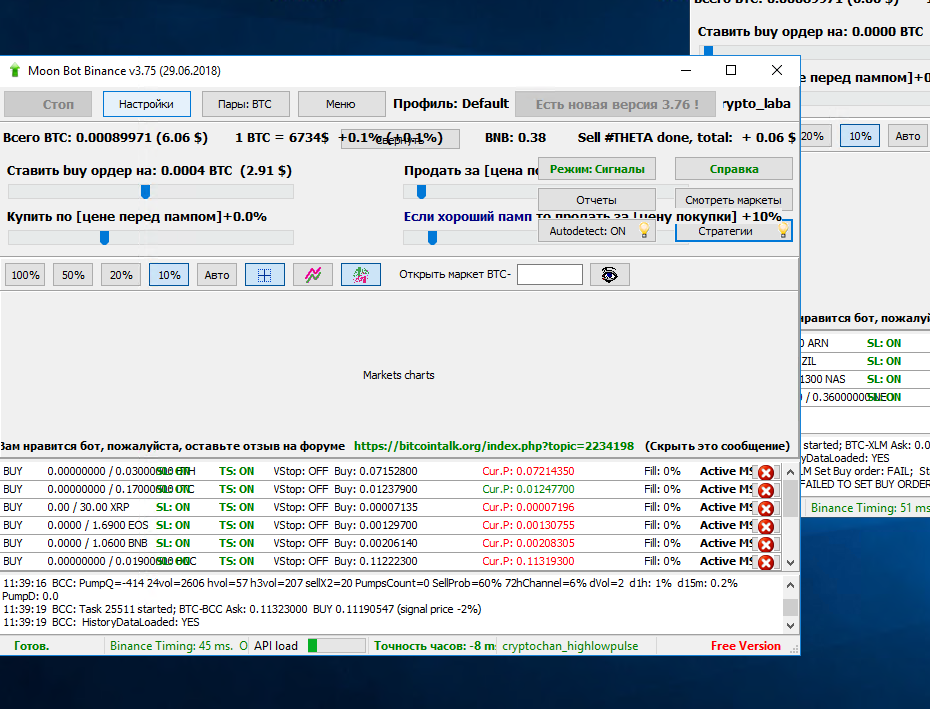Open Настройки settings
The height and width of the screenshot is (709, 930).
(x=146, y=104)
